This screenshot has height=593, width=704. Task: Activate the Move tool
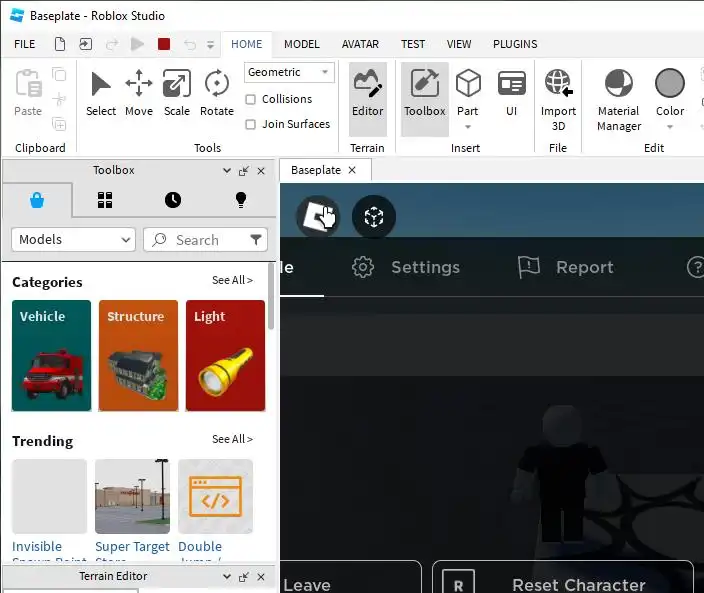coord(139,93)
